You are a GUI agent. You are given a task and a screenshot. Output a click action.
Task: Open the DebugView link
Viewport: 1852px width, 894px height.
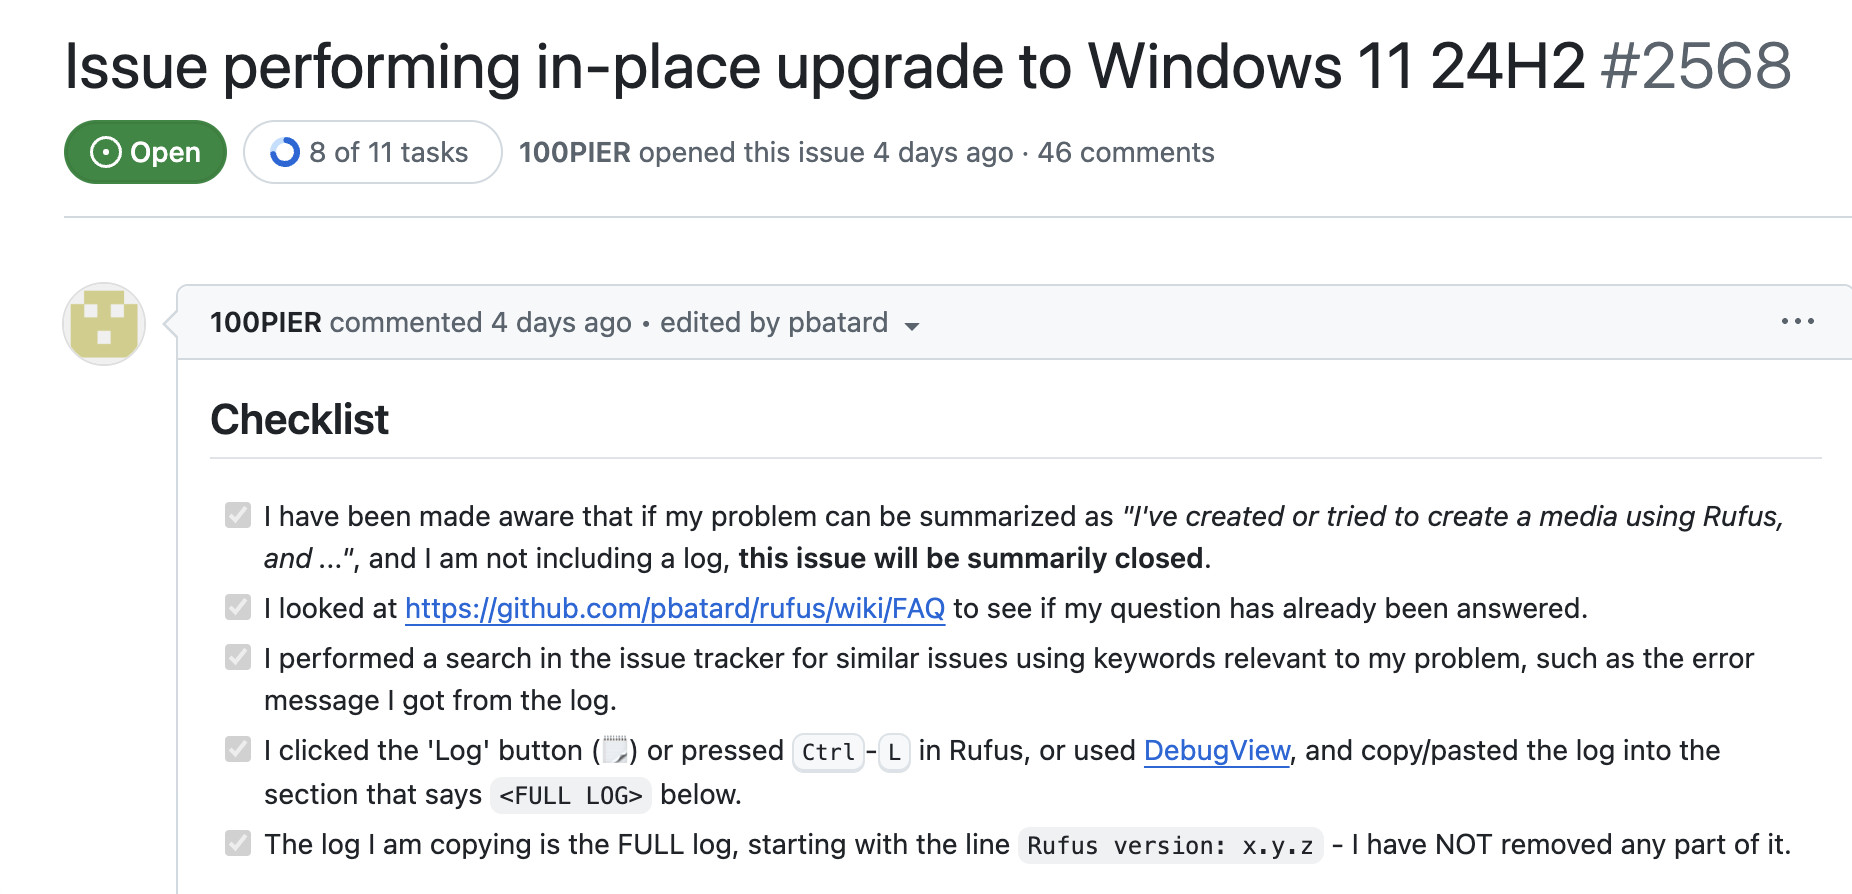1216,750
